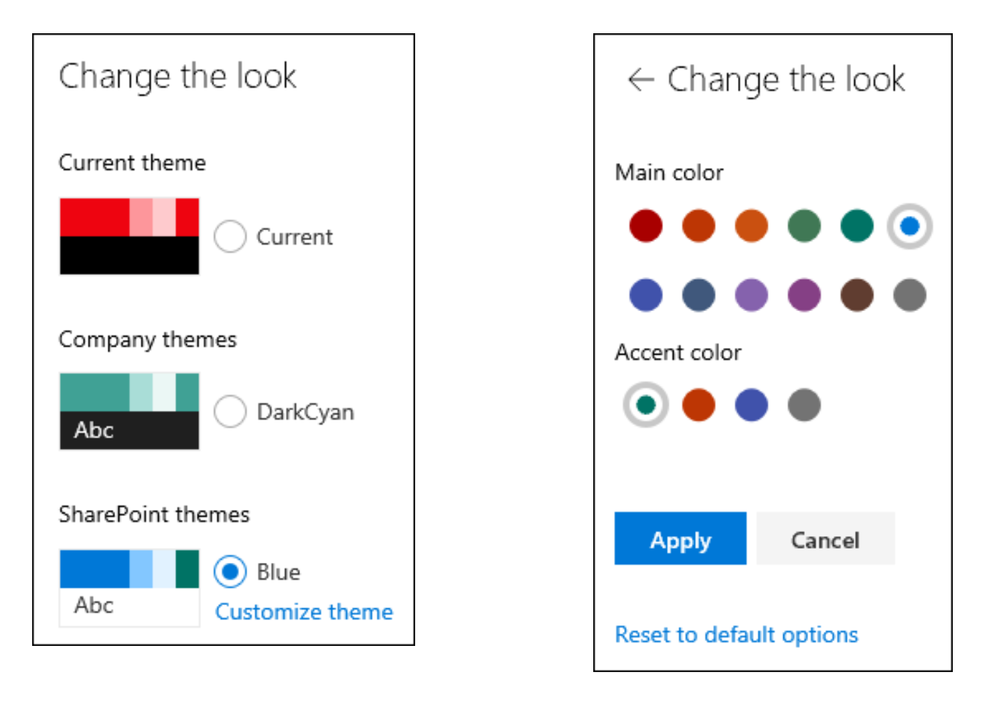The image size is (999, 716).
Task: Click the back arrow beside Change the look
Action: (x=641, y=80)
